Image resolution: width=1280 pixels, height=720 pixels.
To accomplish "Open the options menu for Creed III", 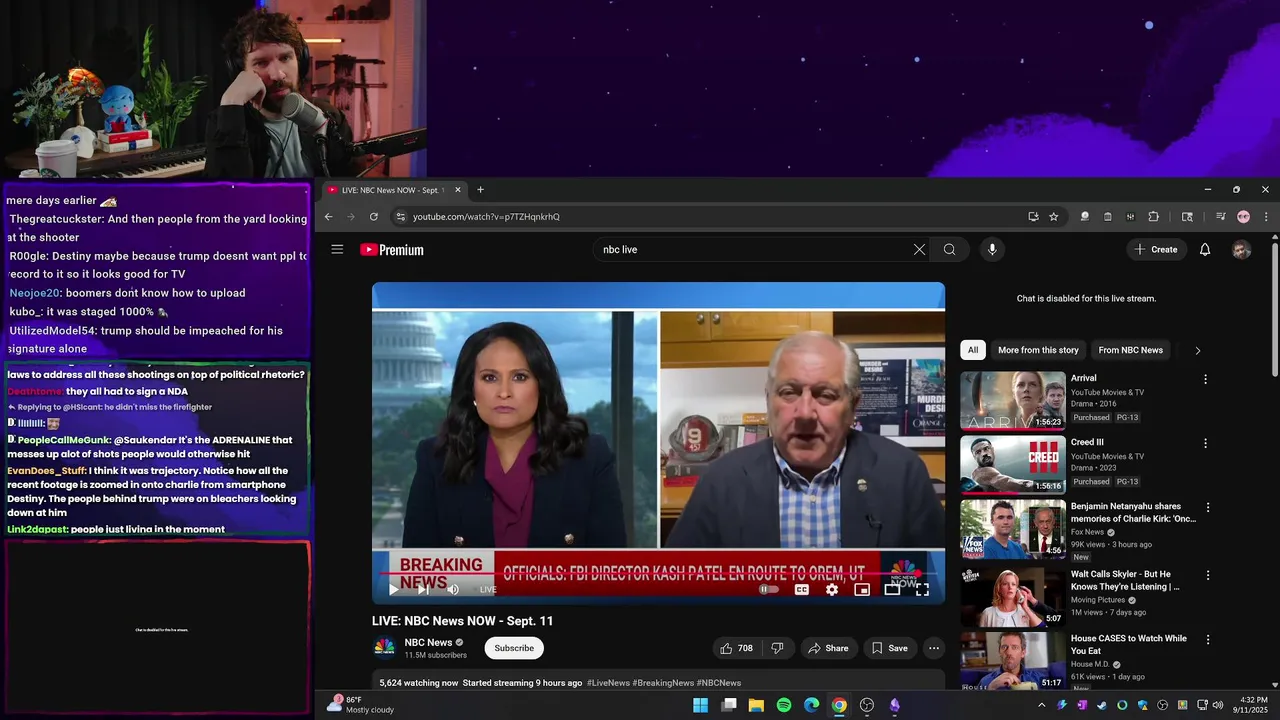I will click(x=1205, y=443).
